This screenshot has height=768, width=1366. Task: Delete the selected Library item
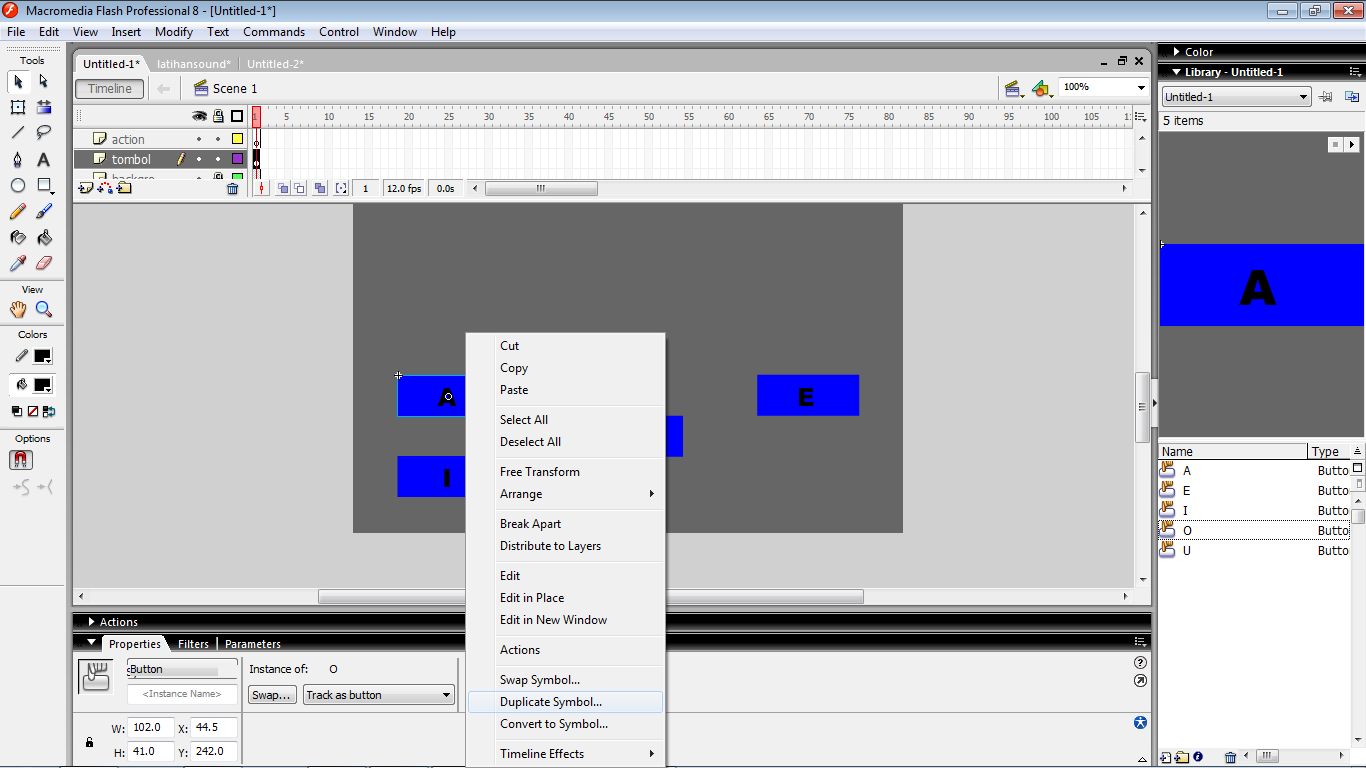pos(1231,758)
